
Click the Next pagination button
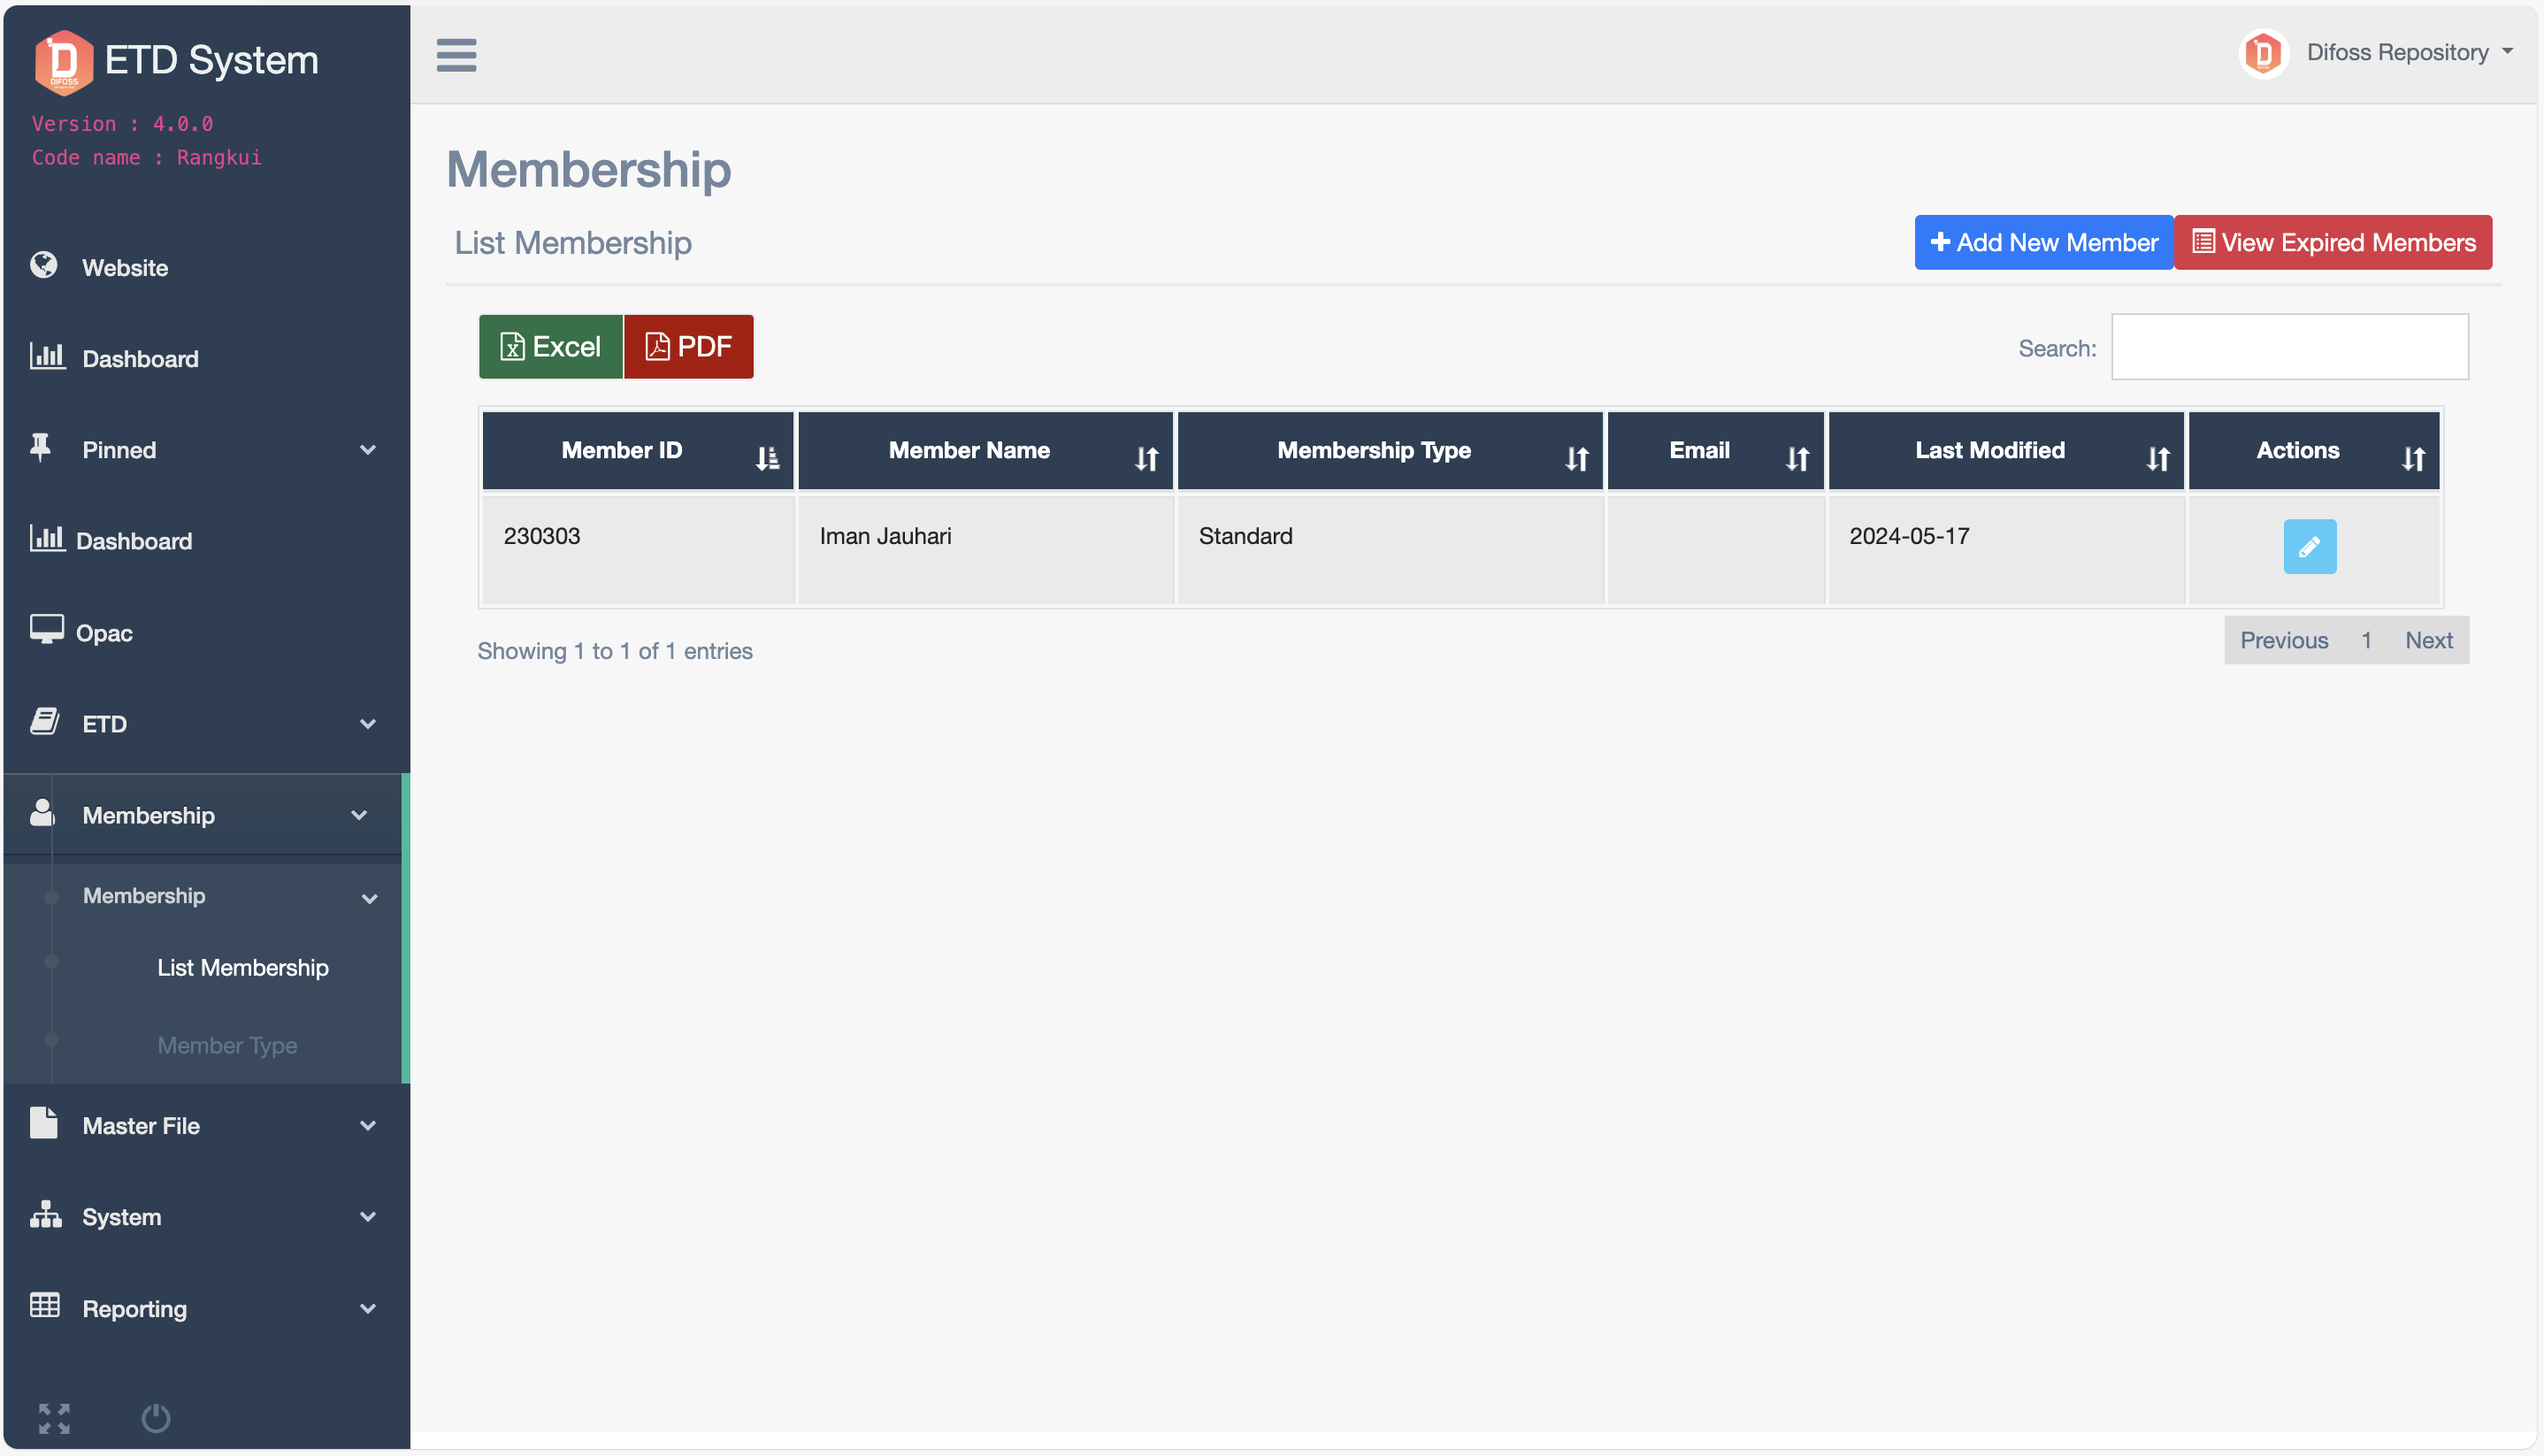pyautogui.click(x=2428, y=640)
